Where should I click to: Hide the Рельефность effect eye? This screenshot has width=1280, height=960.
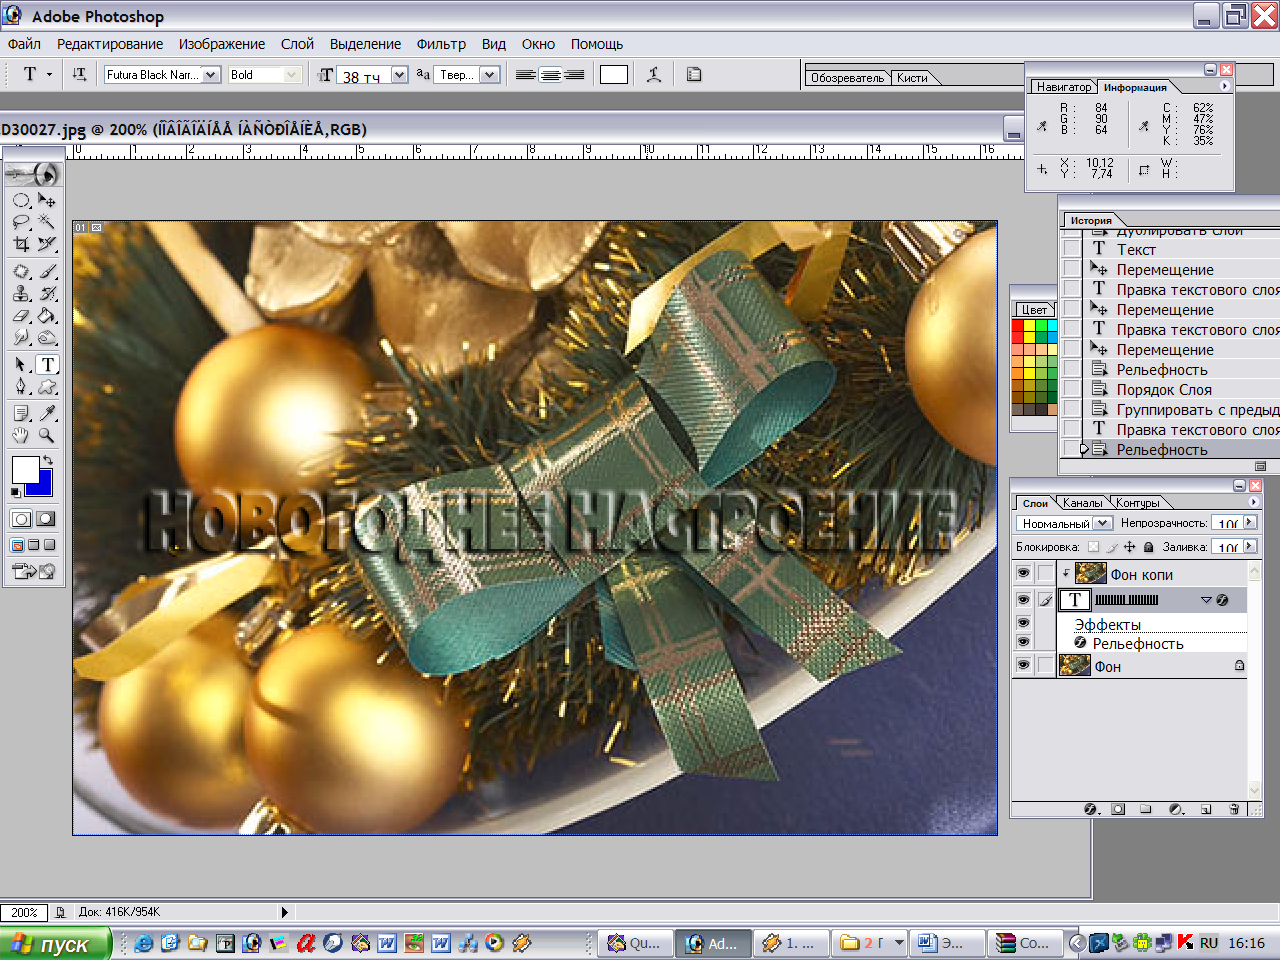(1023, 643)
